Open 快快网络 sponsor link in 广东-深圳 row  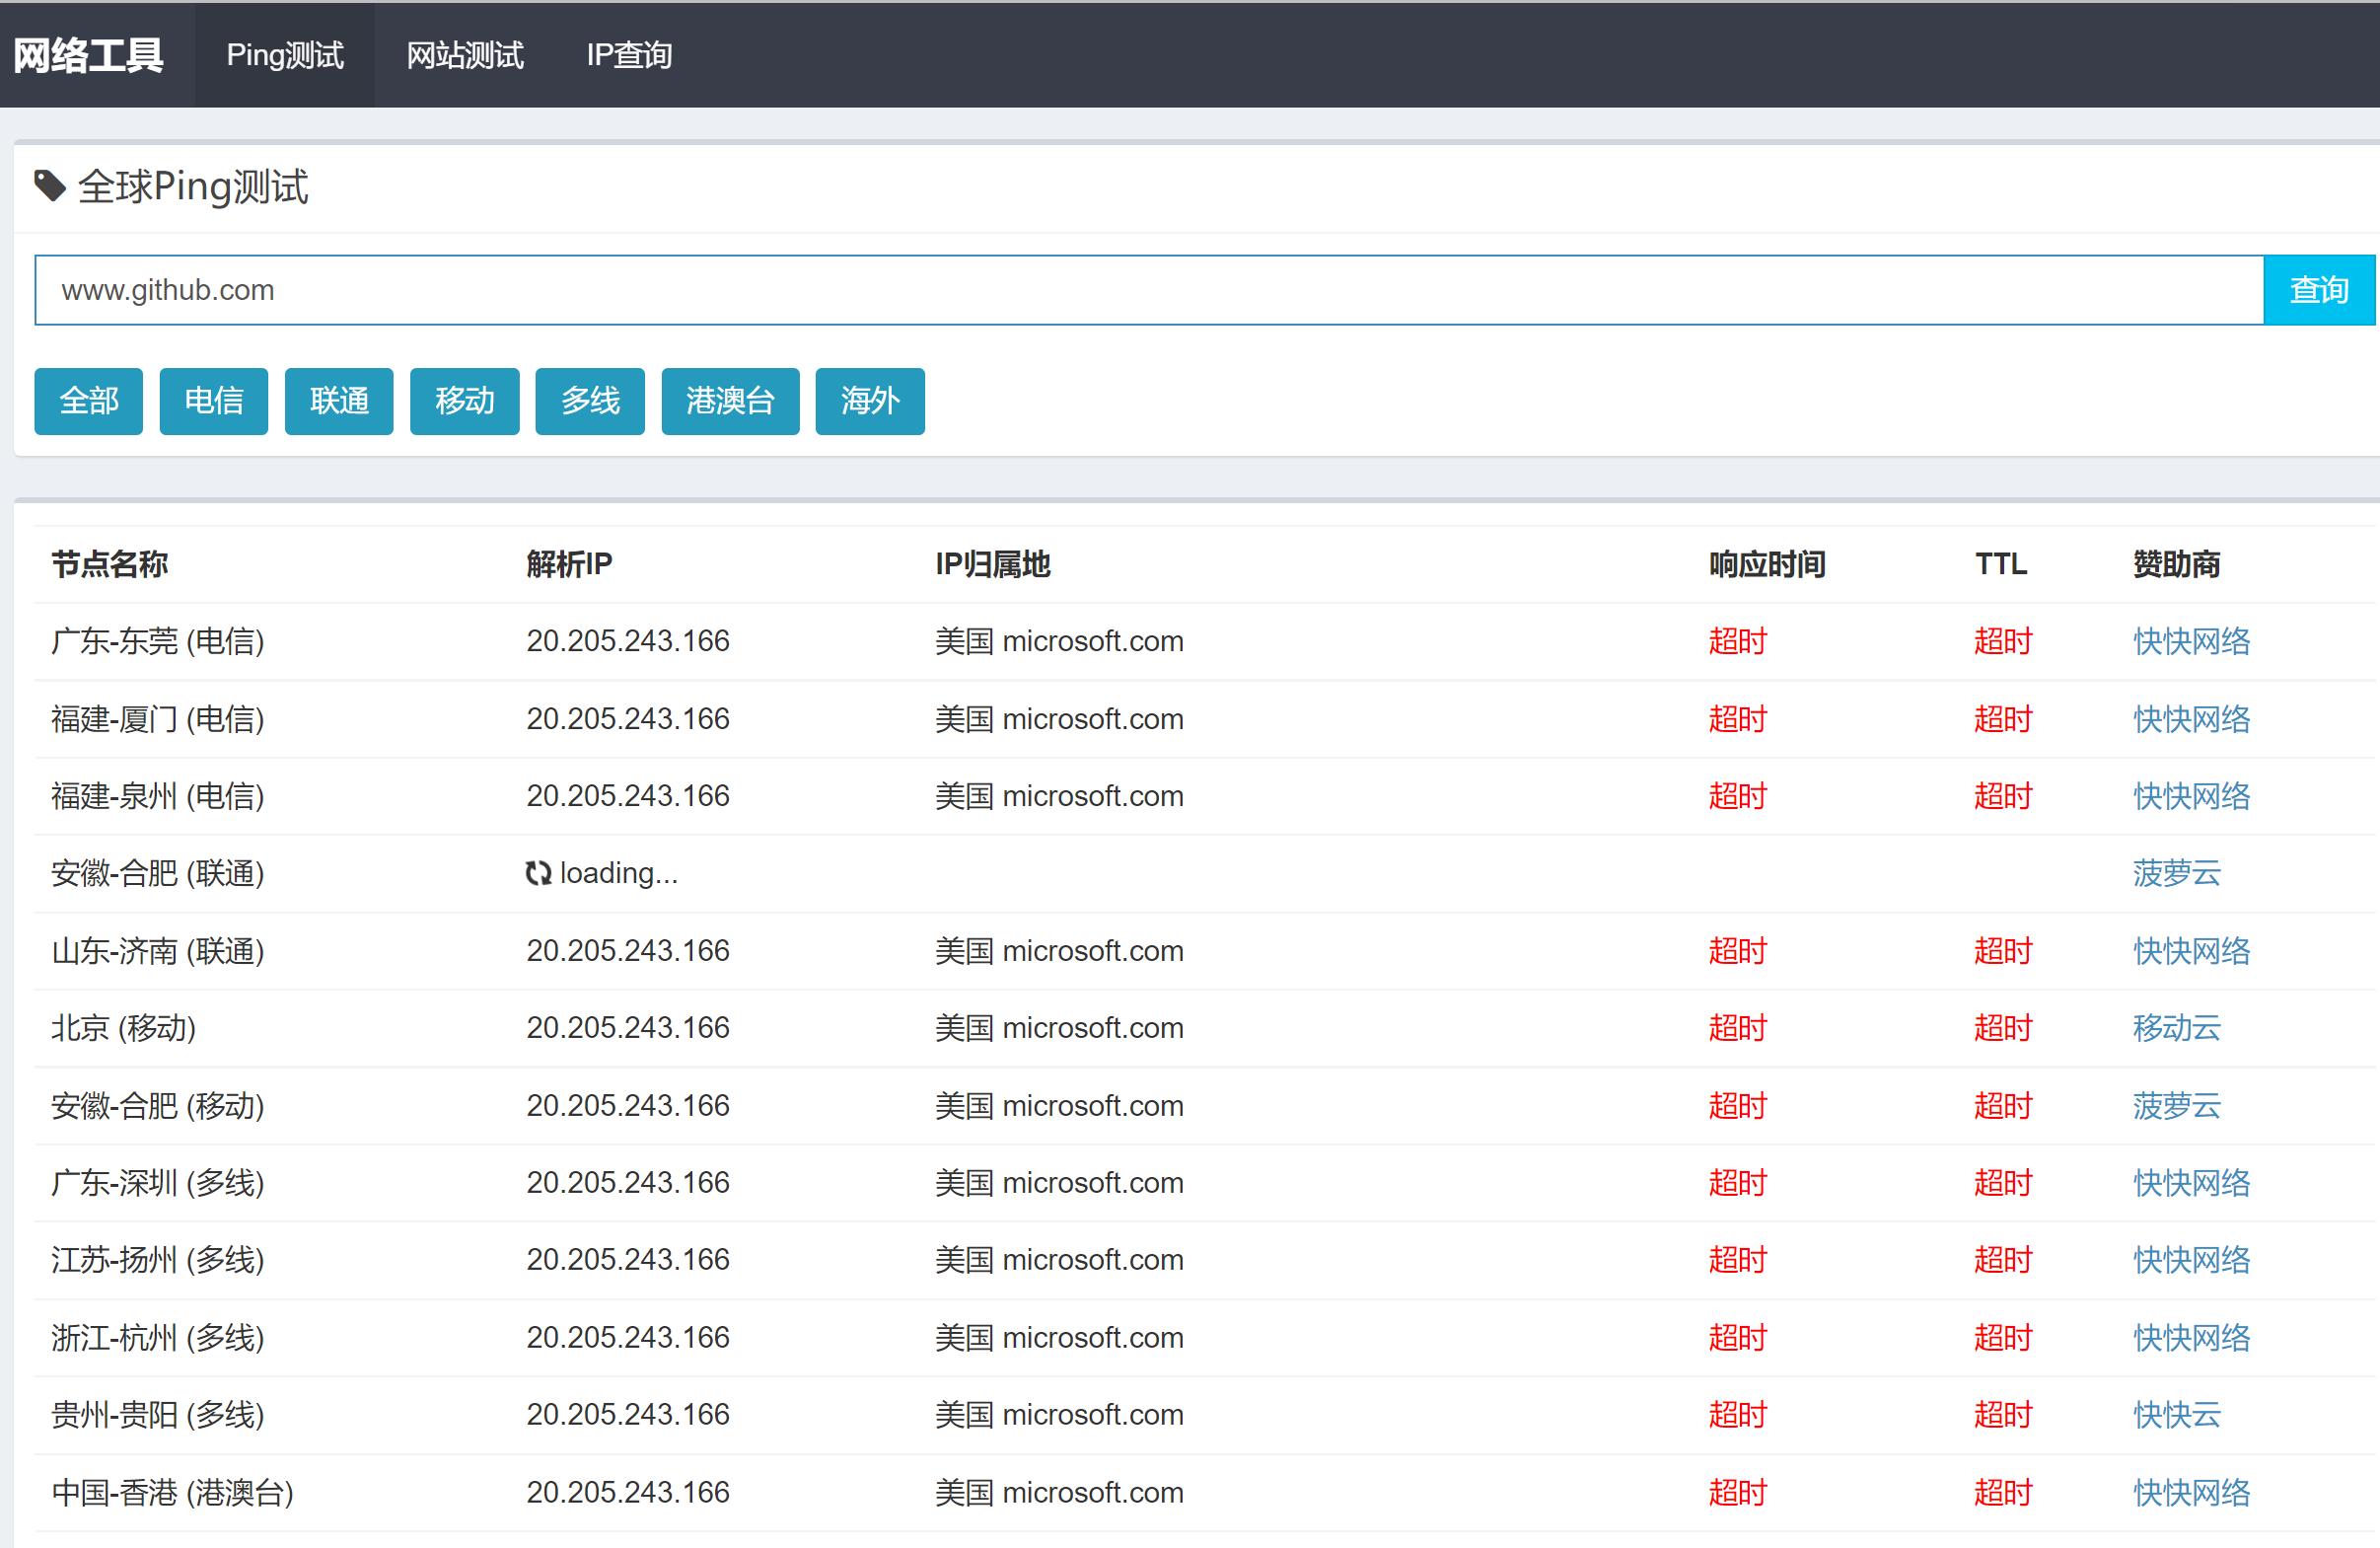pos(2191,1183)
